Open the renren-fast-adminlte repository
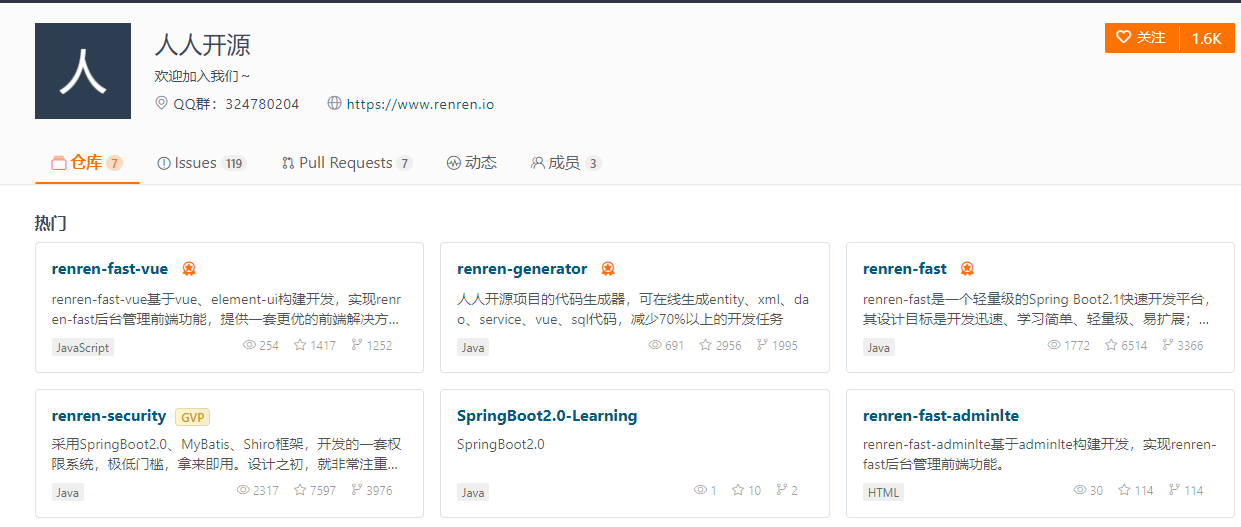The image size is (1241, 527). [941, 416]
